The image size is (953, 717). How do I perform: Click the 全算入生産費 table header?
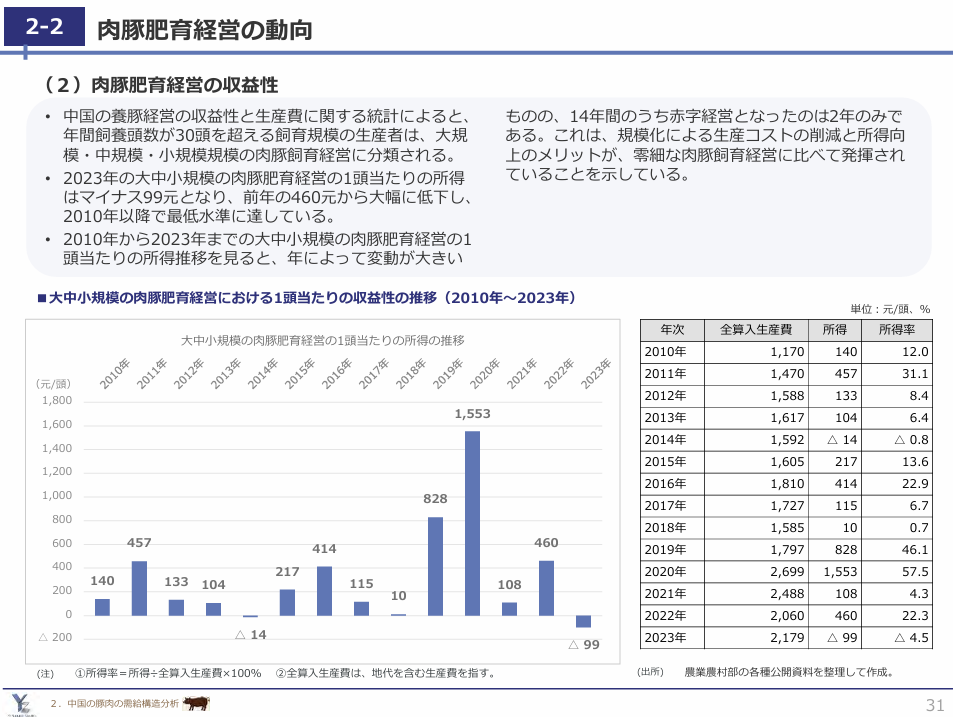click(x=756, y=329)
